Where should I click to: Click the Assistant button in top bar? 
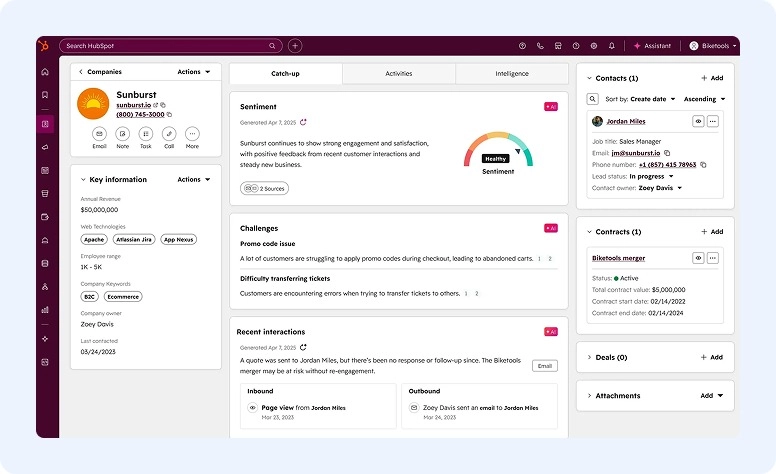[x=652, y=46]
